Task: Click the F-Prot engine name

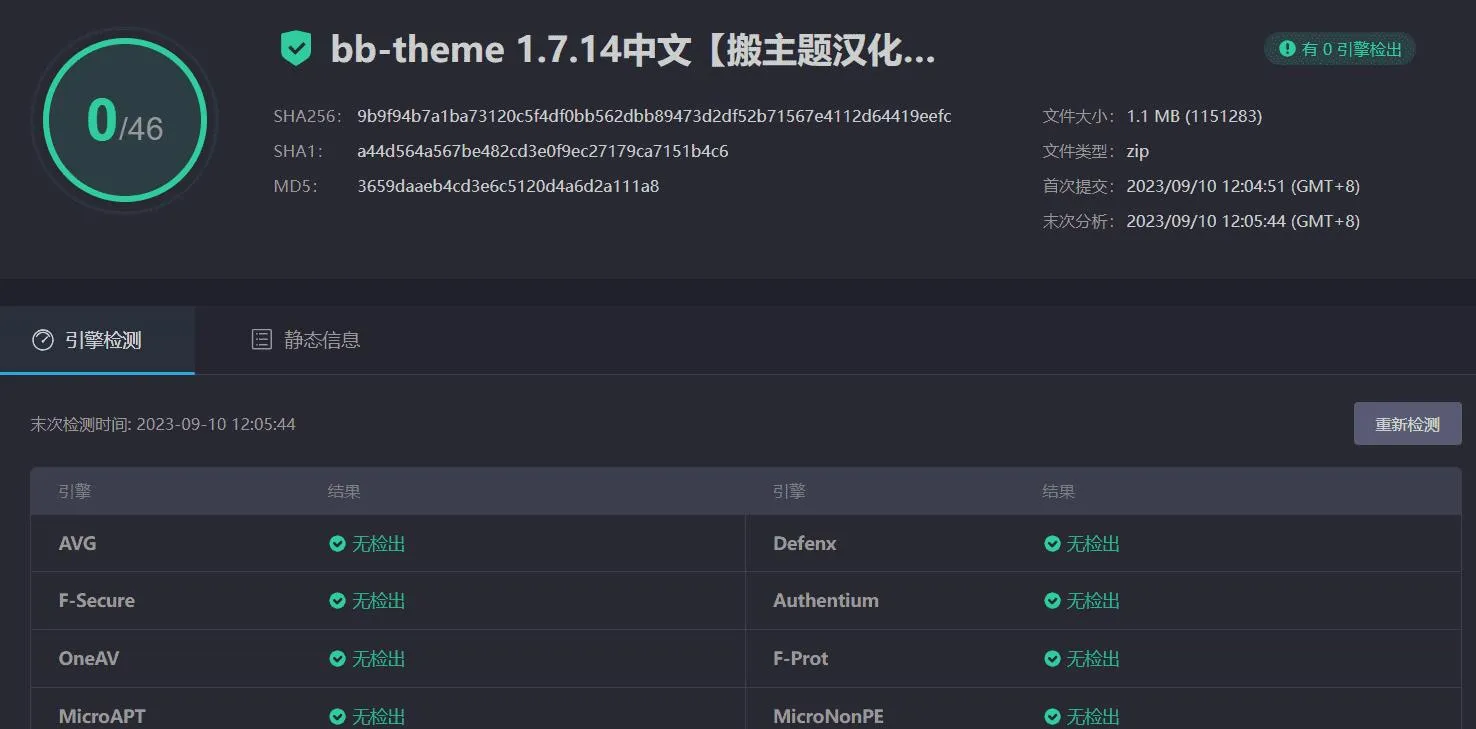Action: pyautogui.click(x=801, y=659)
